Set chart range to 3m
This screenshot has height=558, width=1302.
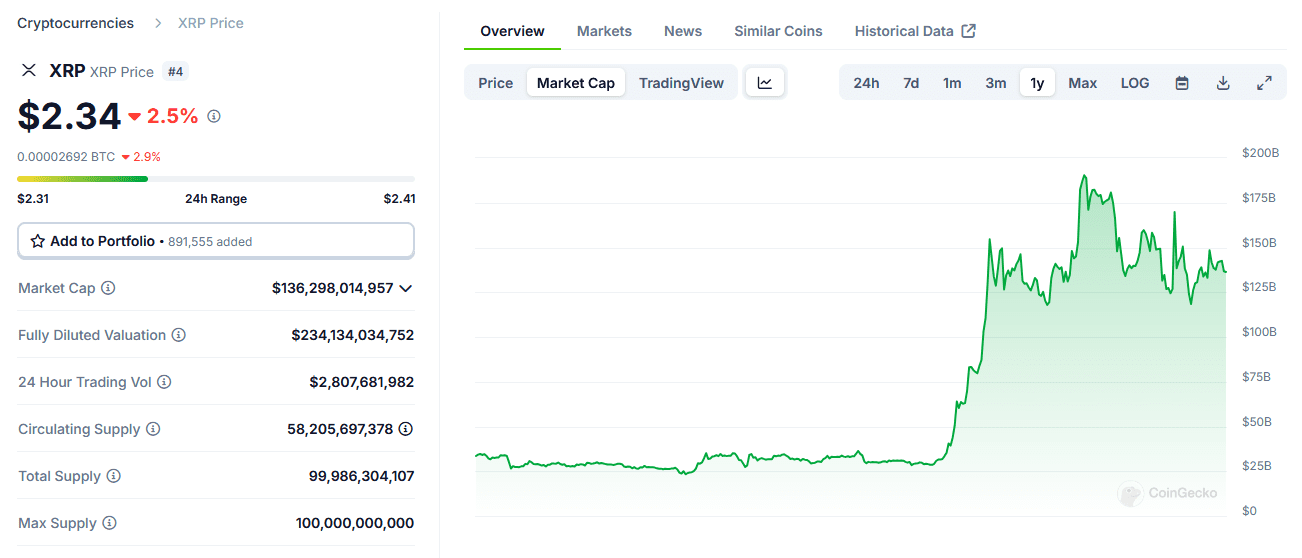tap(996, 83)
